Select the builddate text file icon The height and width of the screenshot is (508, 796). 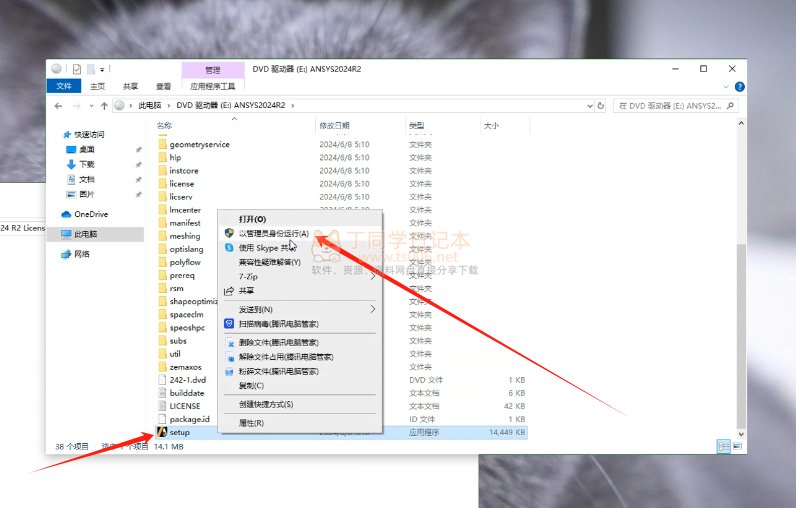[x=162, y=393]
